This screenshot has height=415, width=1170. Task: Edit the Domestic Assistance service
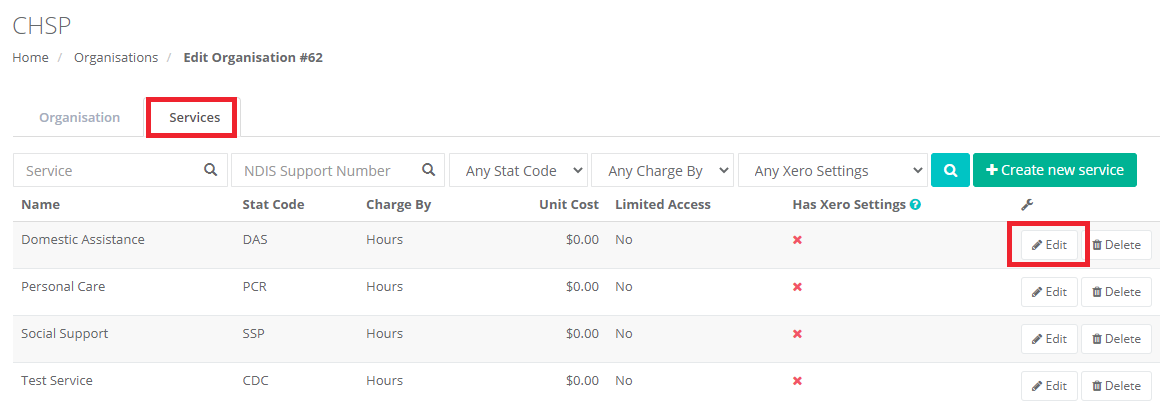(1049, 245)
